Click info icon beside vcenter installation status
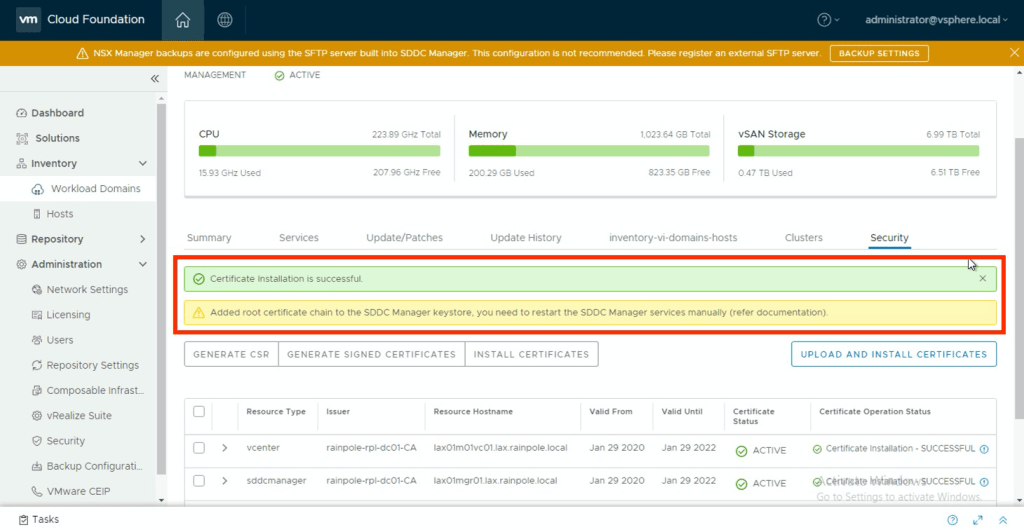This screenshot has height=530, width=1024. (x=984, y=450)
